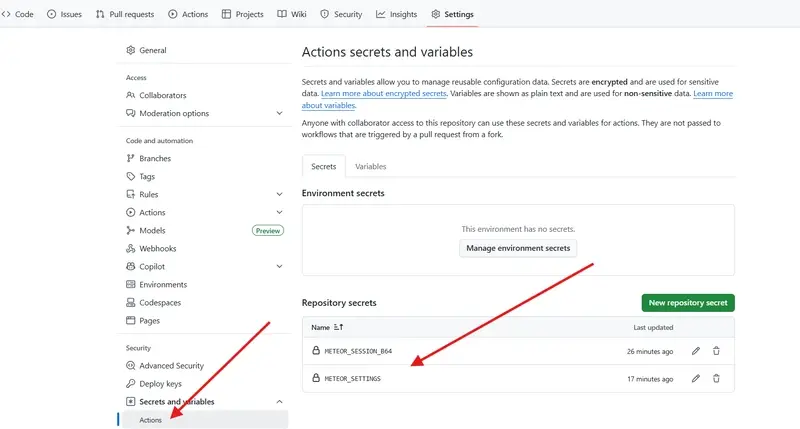Screen dimensions: 800x429
Task: Open the Insights repository tab
Action: pyautogui.click(x=397, y=14)
